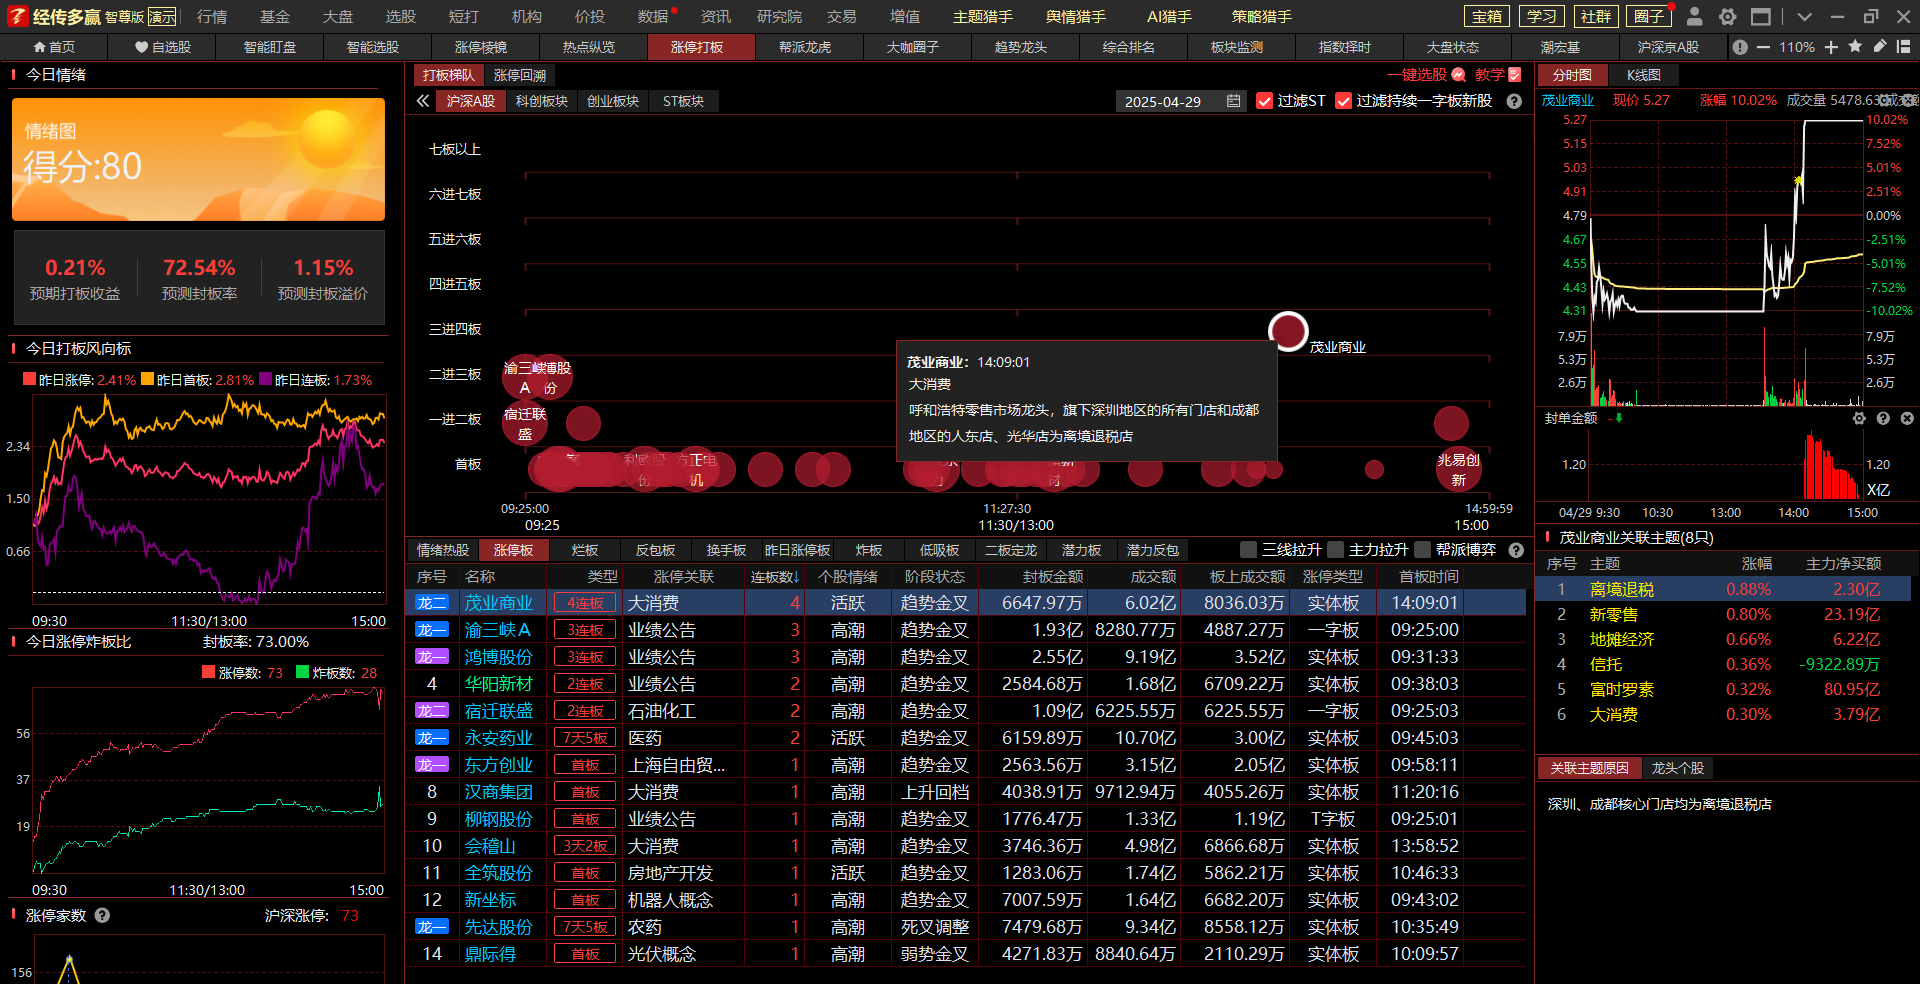Click the star favorite icon in toolbar
1920x984 pixels.
[x=1855, y=46]
